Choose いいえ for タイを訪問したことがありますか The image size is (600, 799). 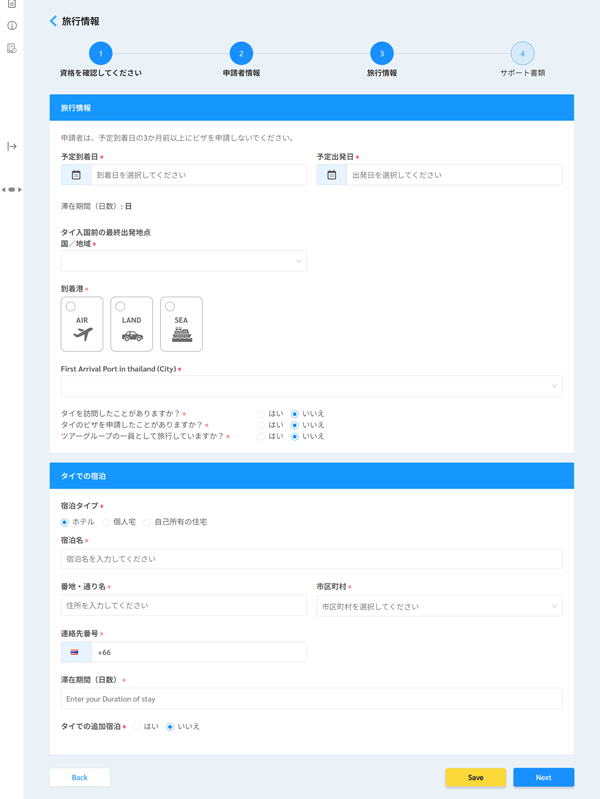click(295, 414)
